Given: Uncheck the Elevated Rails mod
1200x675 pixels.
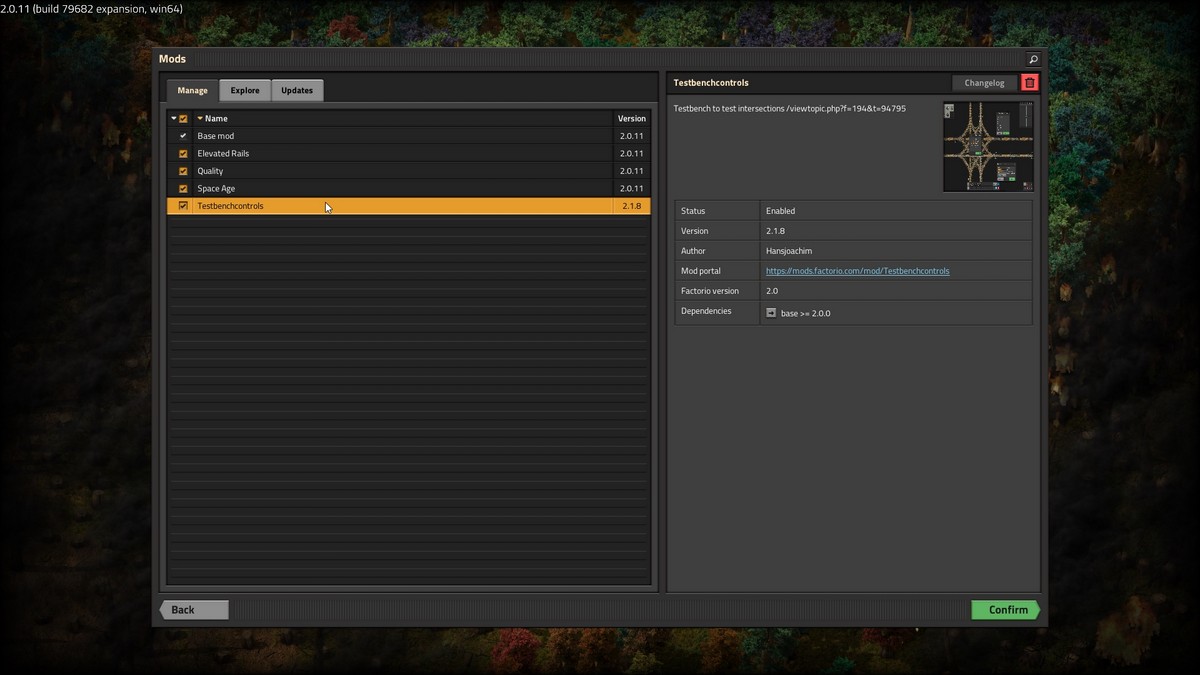Looking at the screenshot, I should (x=183, y=153).
